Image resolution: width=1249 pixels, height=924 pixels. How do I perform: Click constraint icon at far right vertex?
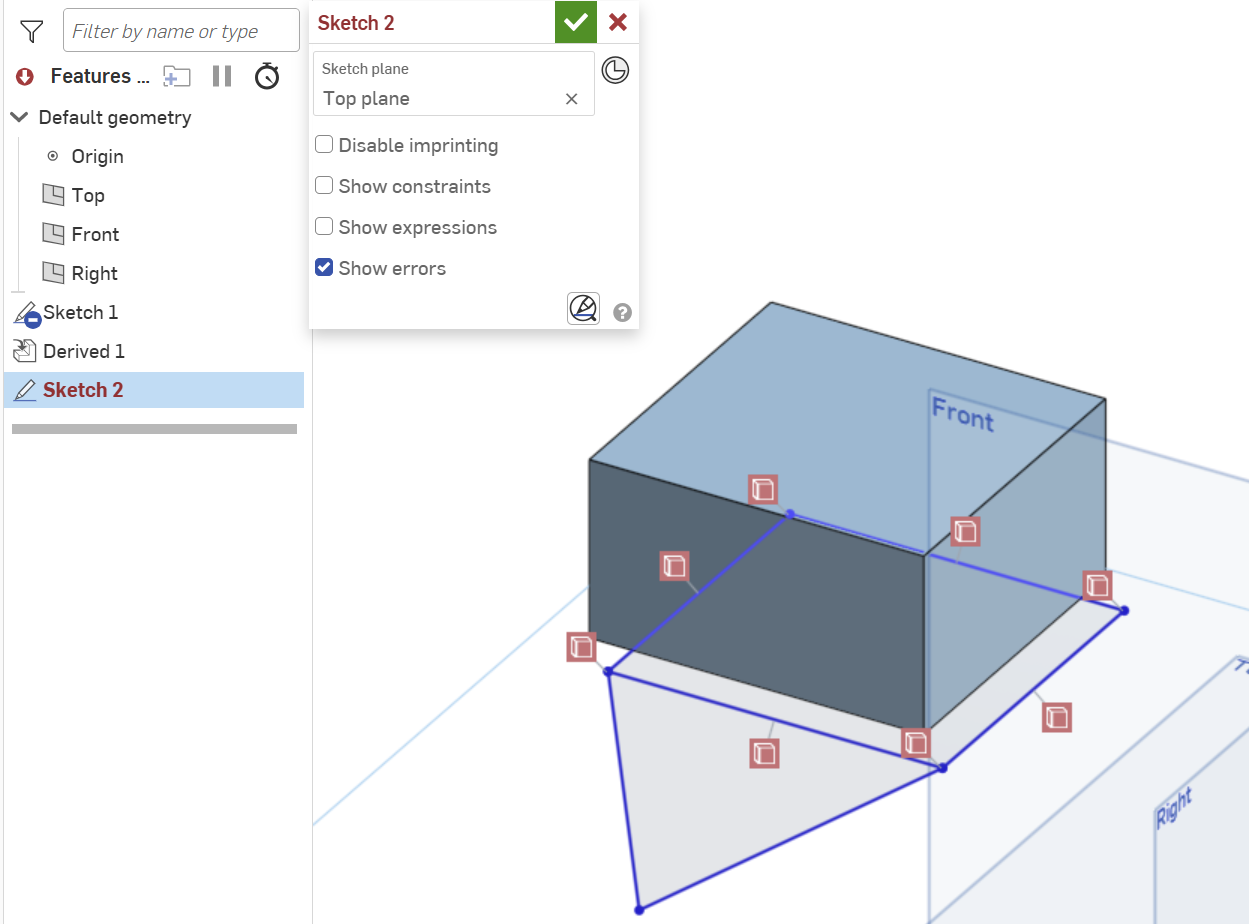point(1097,585)
